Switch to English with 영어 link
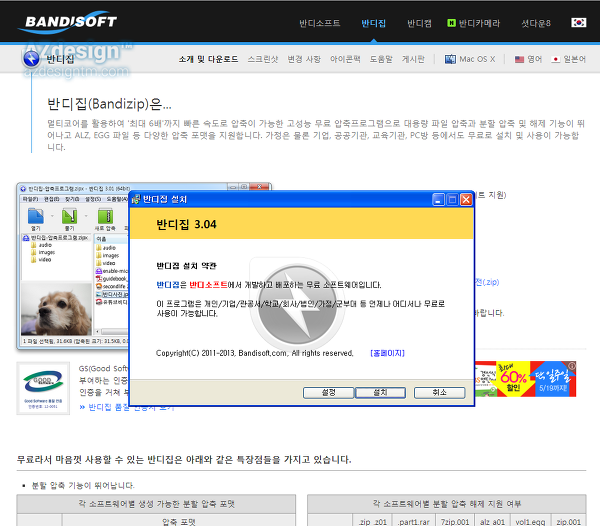Viewport: 600px width, 526px height. coord(535,59)
